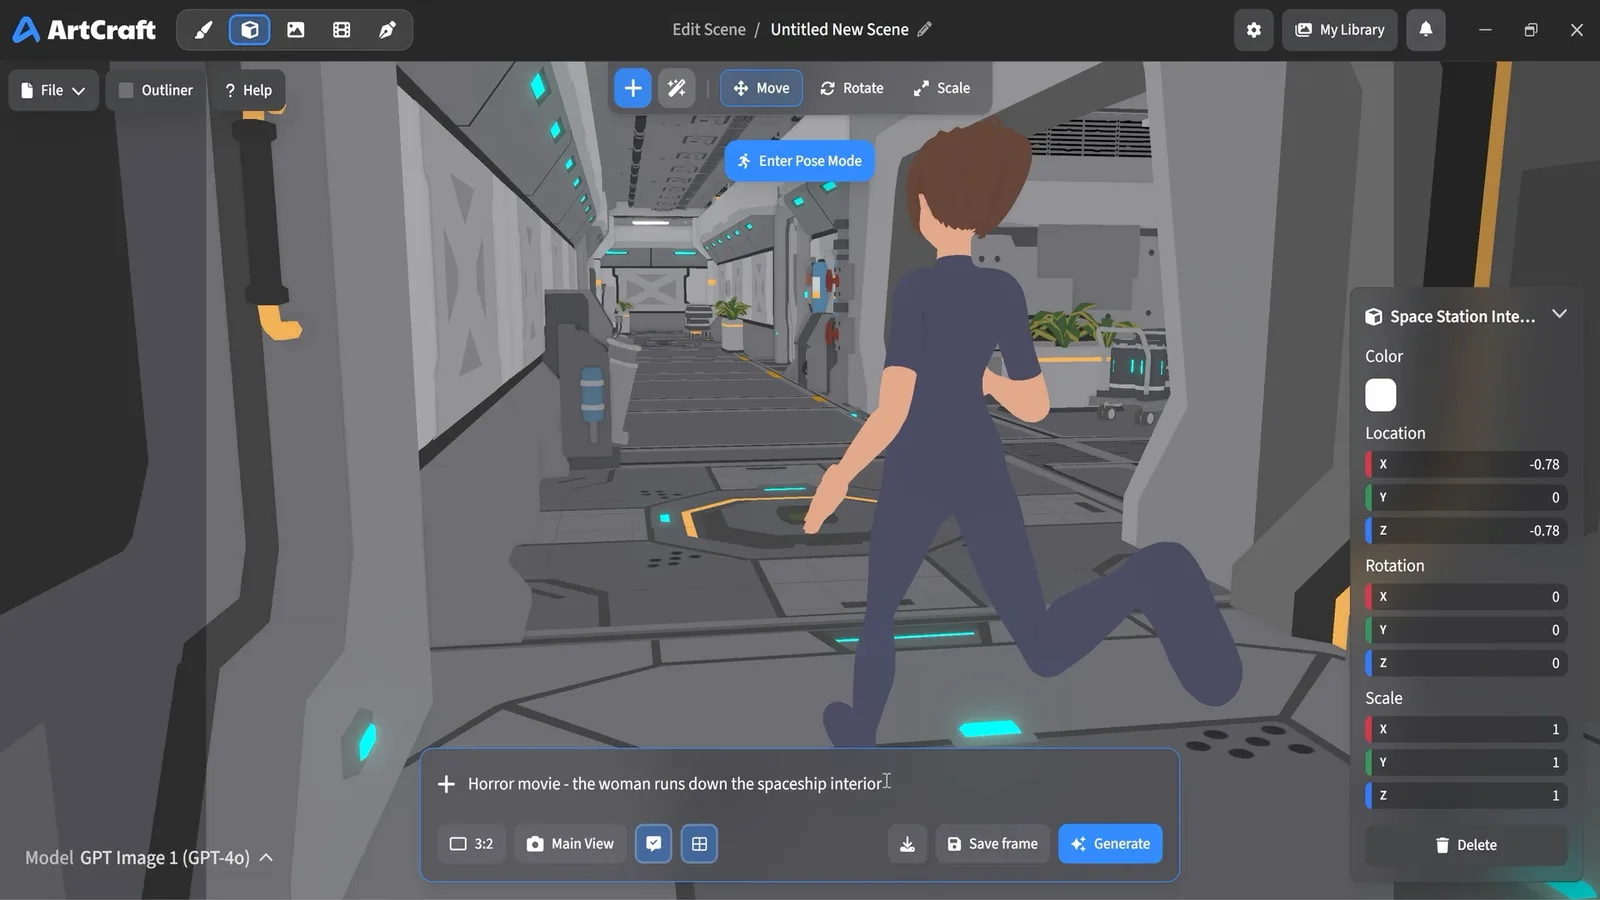Viewport: 1600px width, 900px height.
Task: Toggle the Outliner checkbox
Action: (x=126, y=90)
